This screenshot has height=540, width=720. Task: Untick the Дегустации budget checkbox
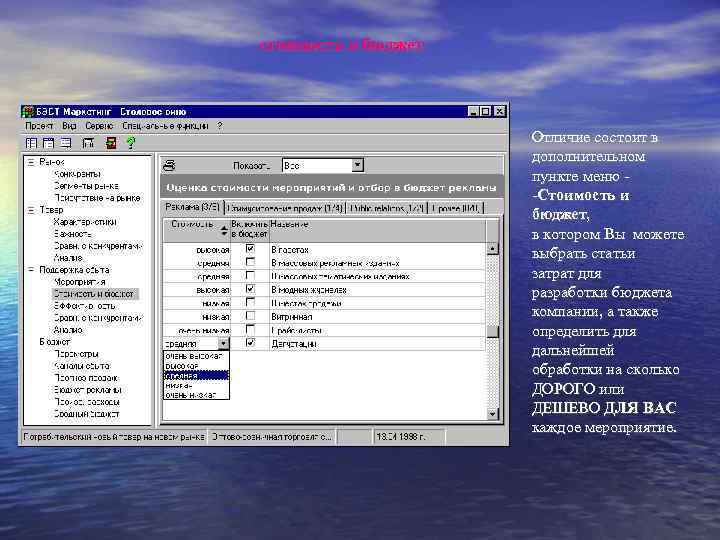[x=250, y=343]
